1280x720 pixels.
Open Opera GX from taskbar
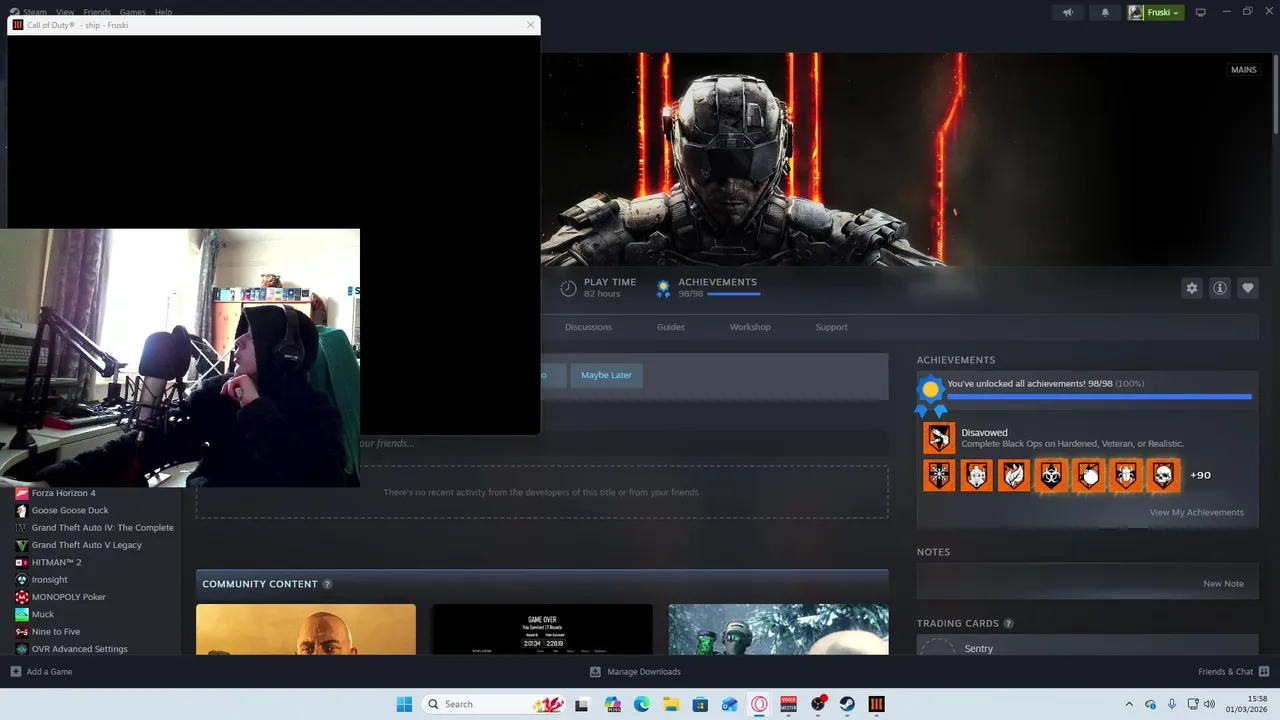click(759, 704)
